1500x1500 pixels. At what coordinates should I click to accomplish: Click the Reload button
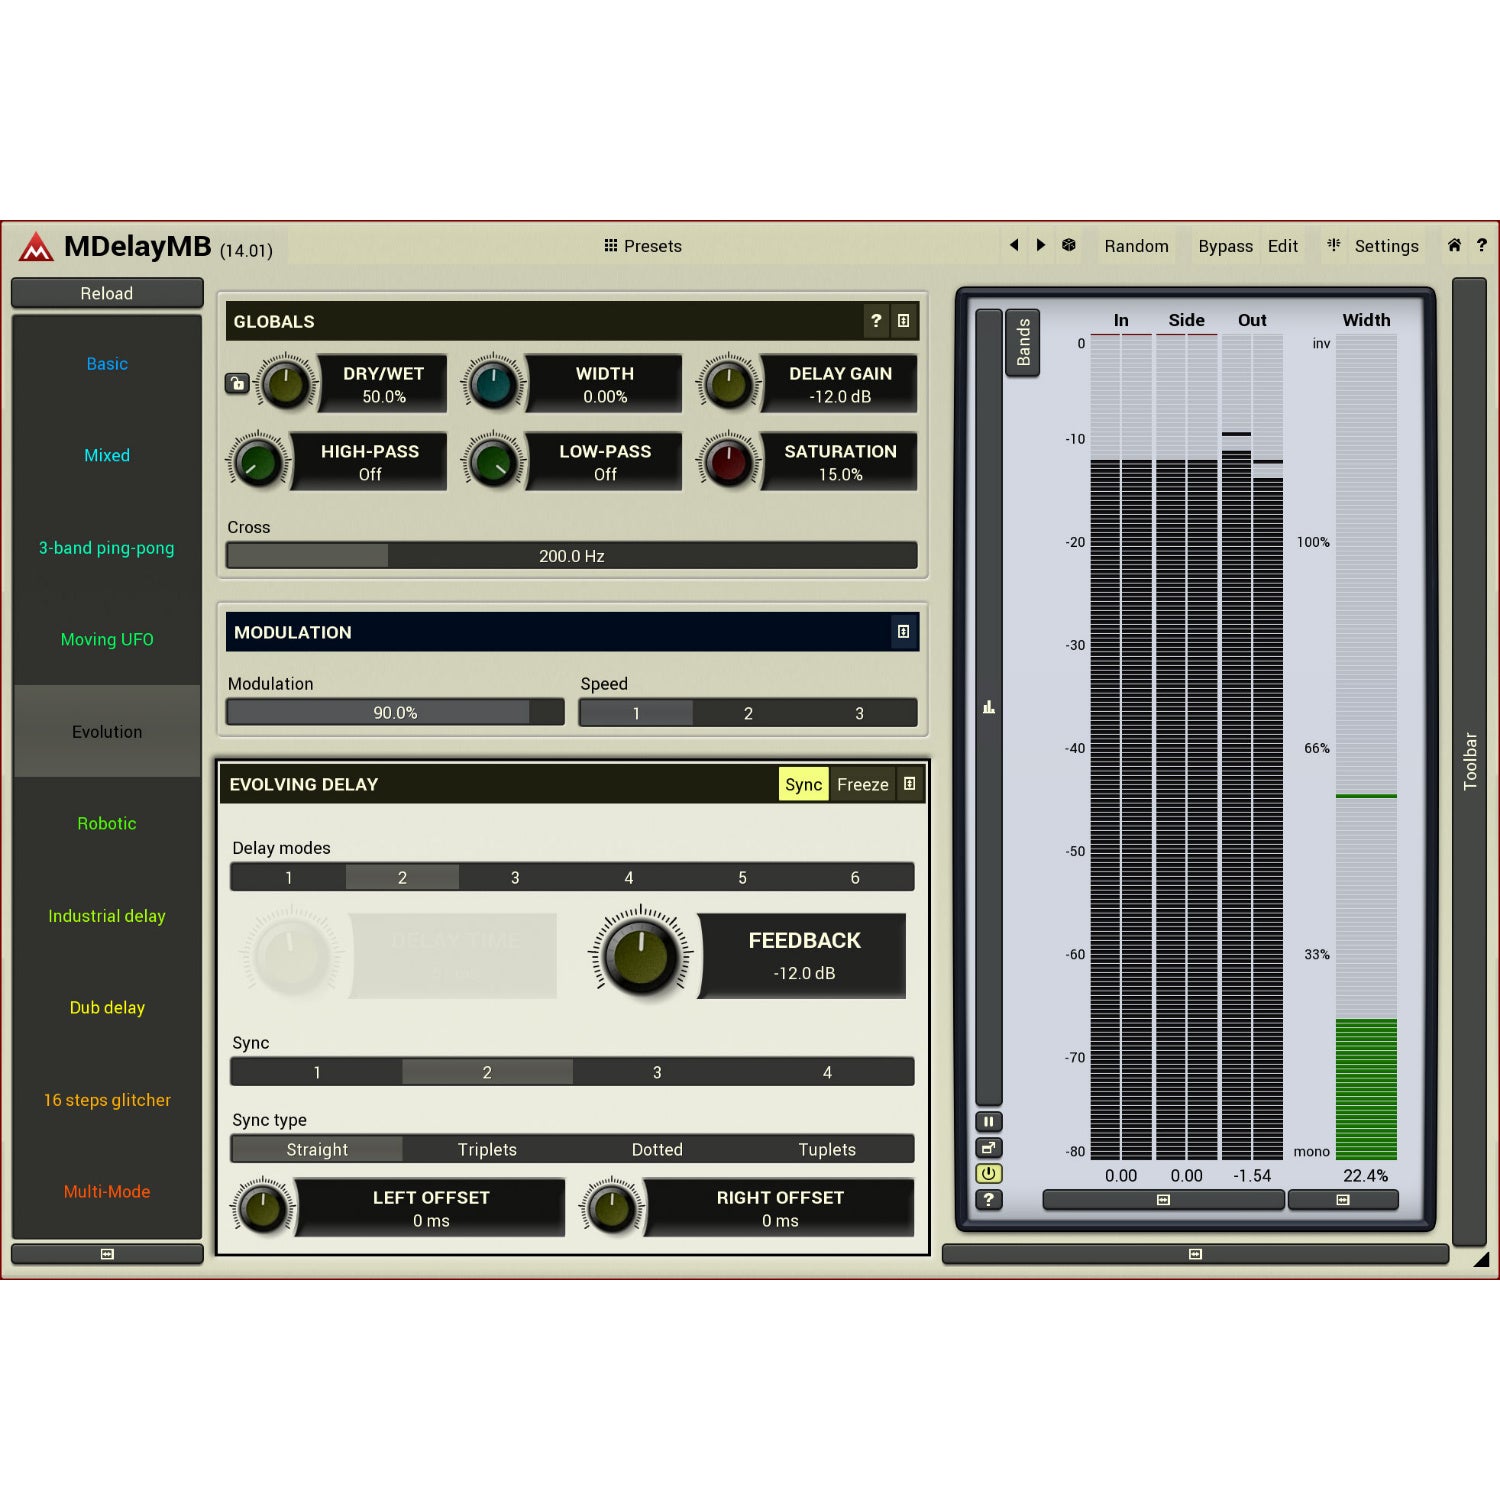point(107,293)
